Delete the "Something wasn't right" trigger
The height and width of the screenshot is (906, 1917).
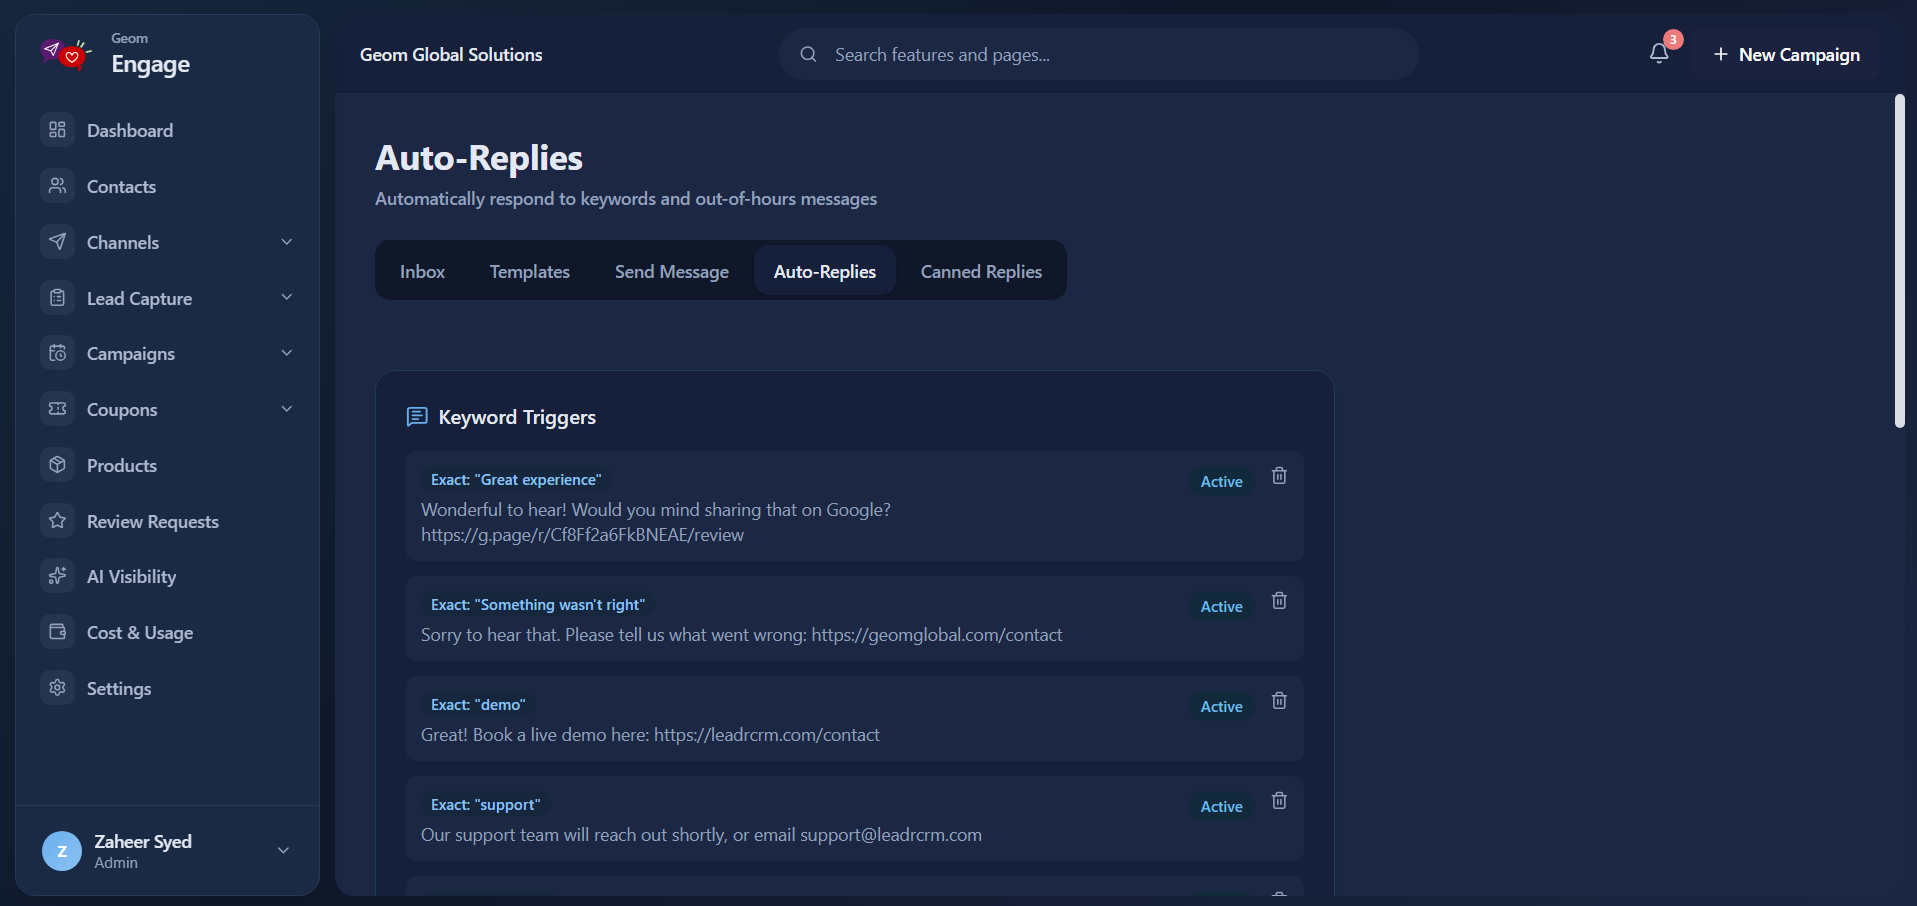point(1279,601)
